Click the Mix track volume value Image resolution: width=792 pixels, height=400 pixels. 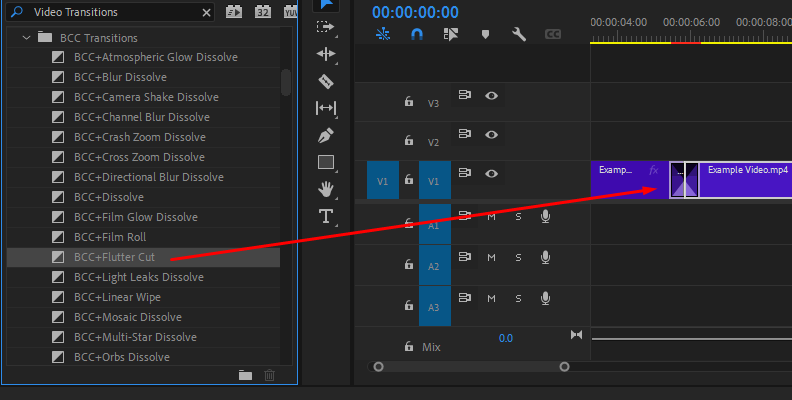tap(506, 338)
